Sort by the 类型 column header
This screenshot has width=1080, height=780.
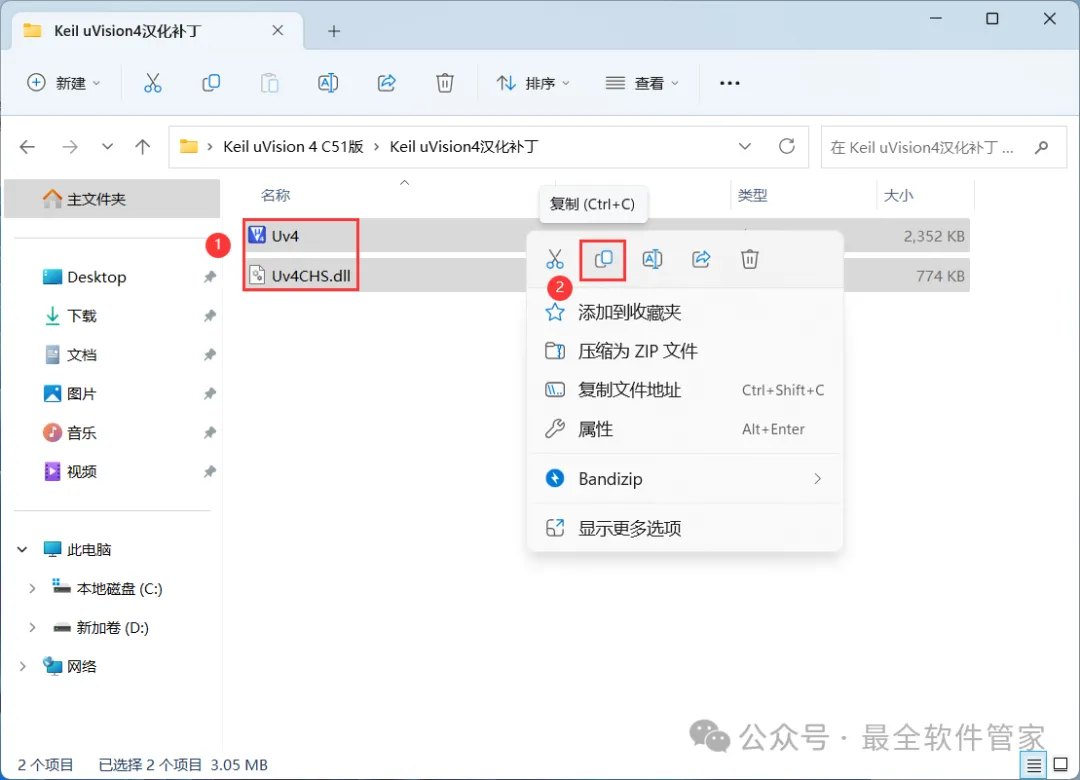coord(752,196)
